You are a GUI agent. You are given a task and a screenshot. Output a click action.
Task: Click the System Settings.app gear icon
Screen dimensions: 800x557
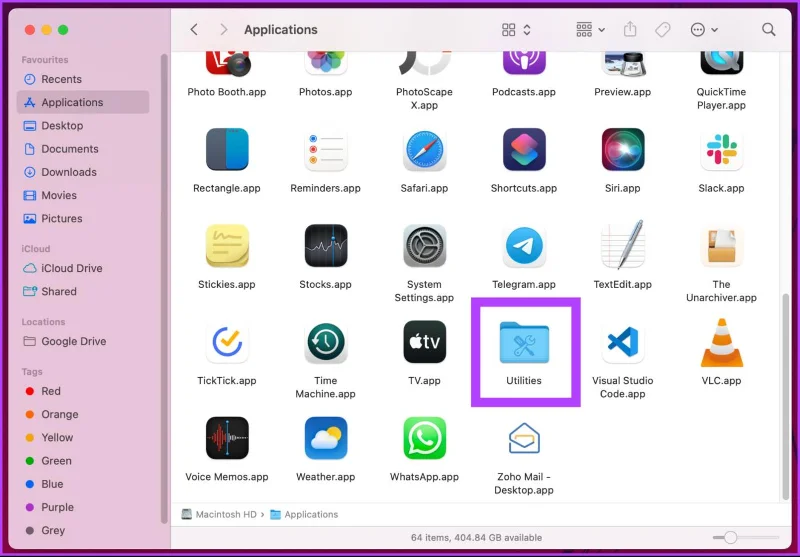pos(424,246)
